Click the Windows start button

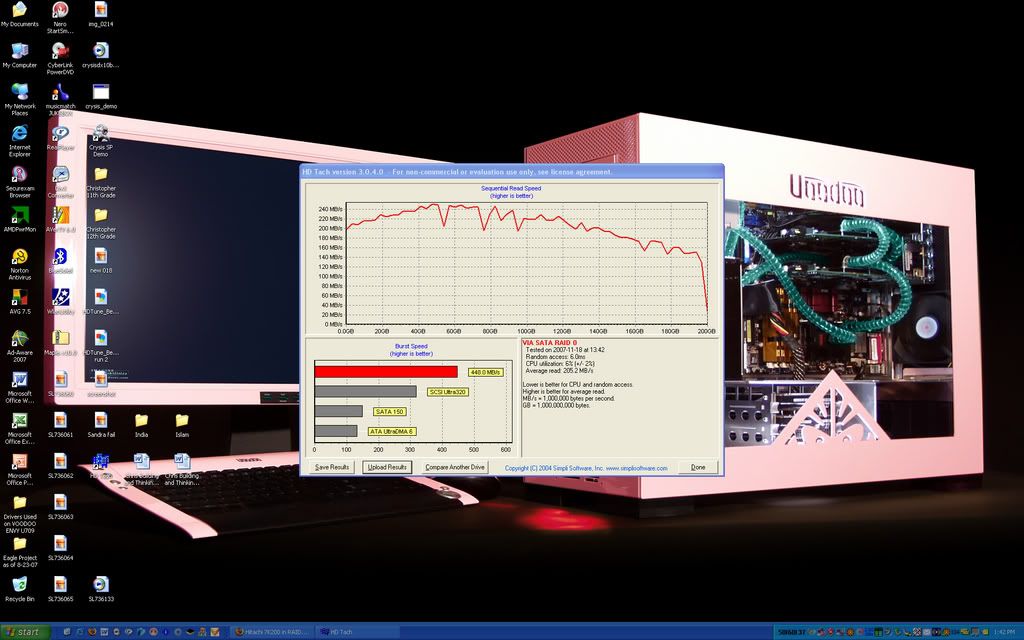tap(25, 632)
